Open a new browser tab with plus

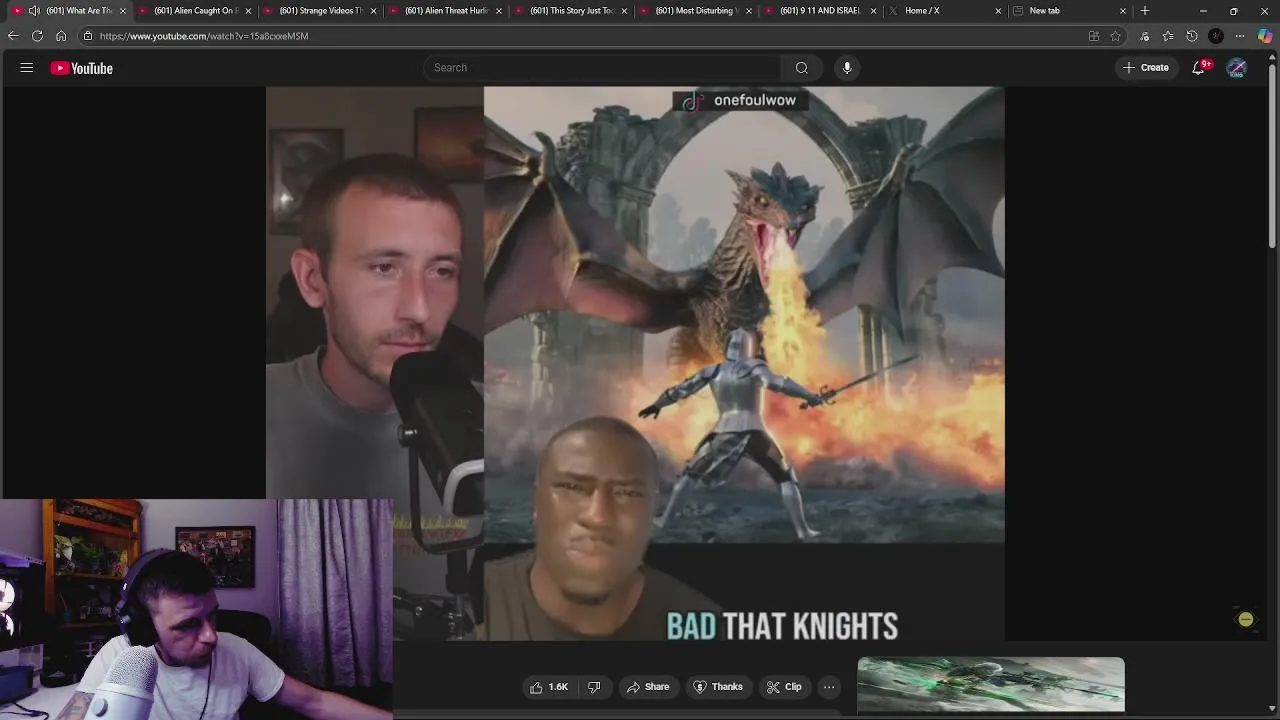tap(1145, 11)
